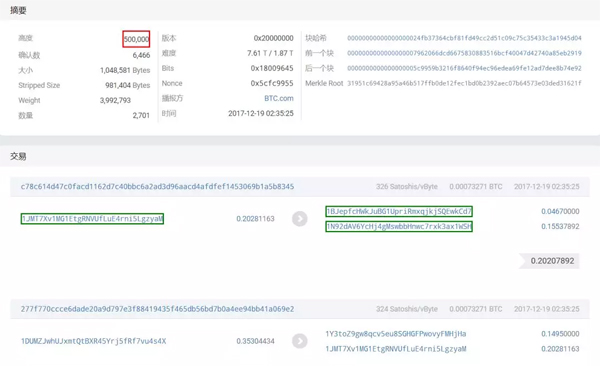Open transaction hash starting 277f770ccce6

click(157, 309)
